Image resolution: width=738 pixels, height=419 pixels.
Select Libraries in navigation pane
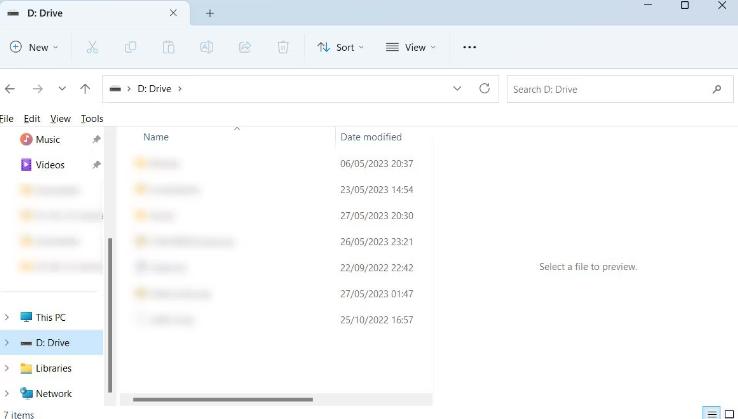pyautogui.click(x=51, y=368)
